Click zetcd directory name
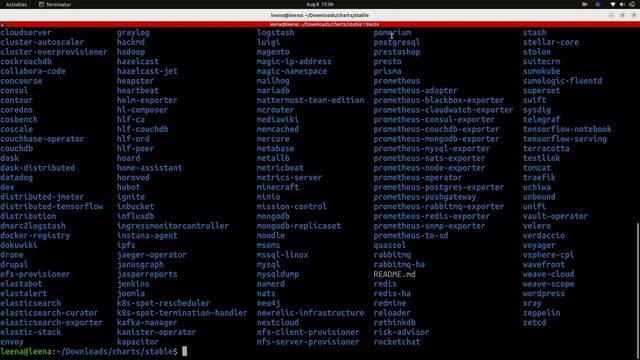 534,322
